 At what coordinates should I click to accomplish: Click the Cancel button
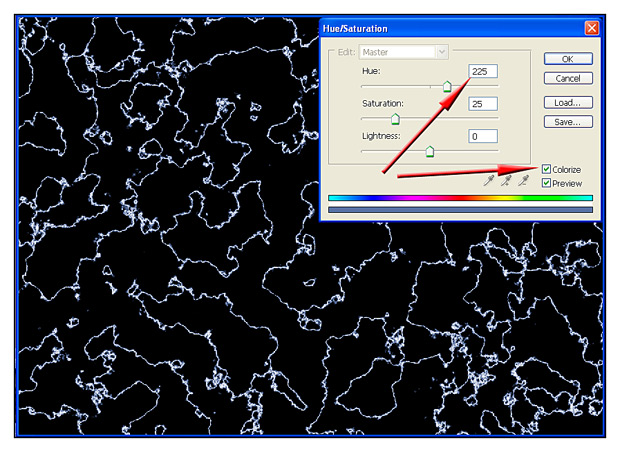568,78
